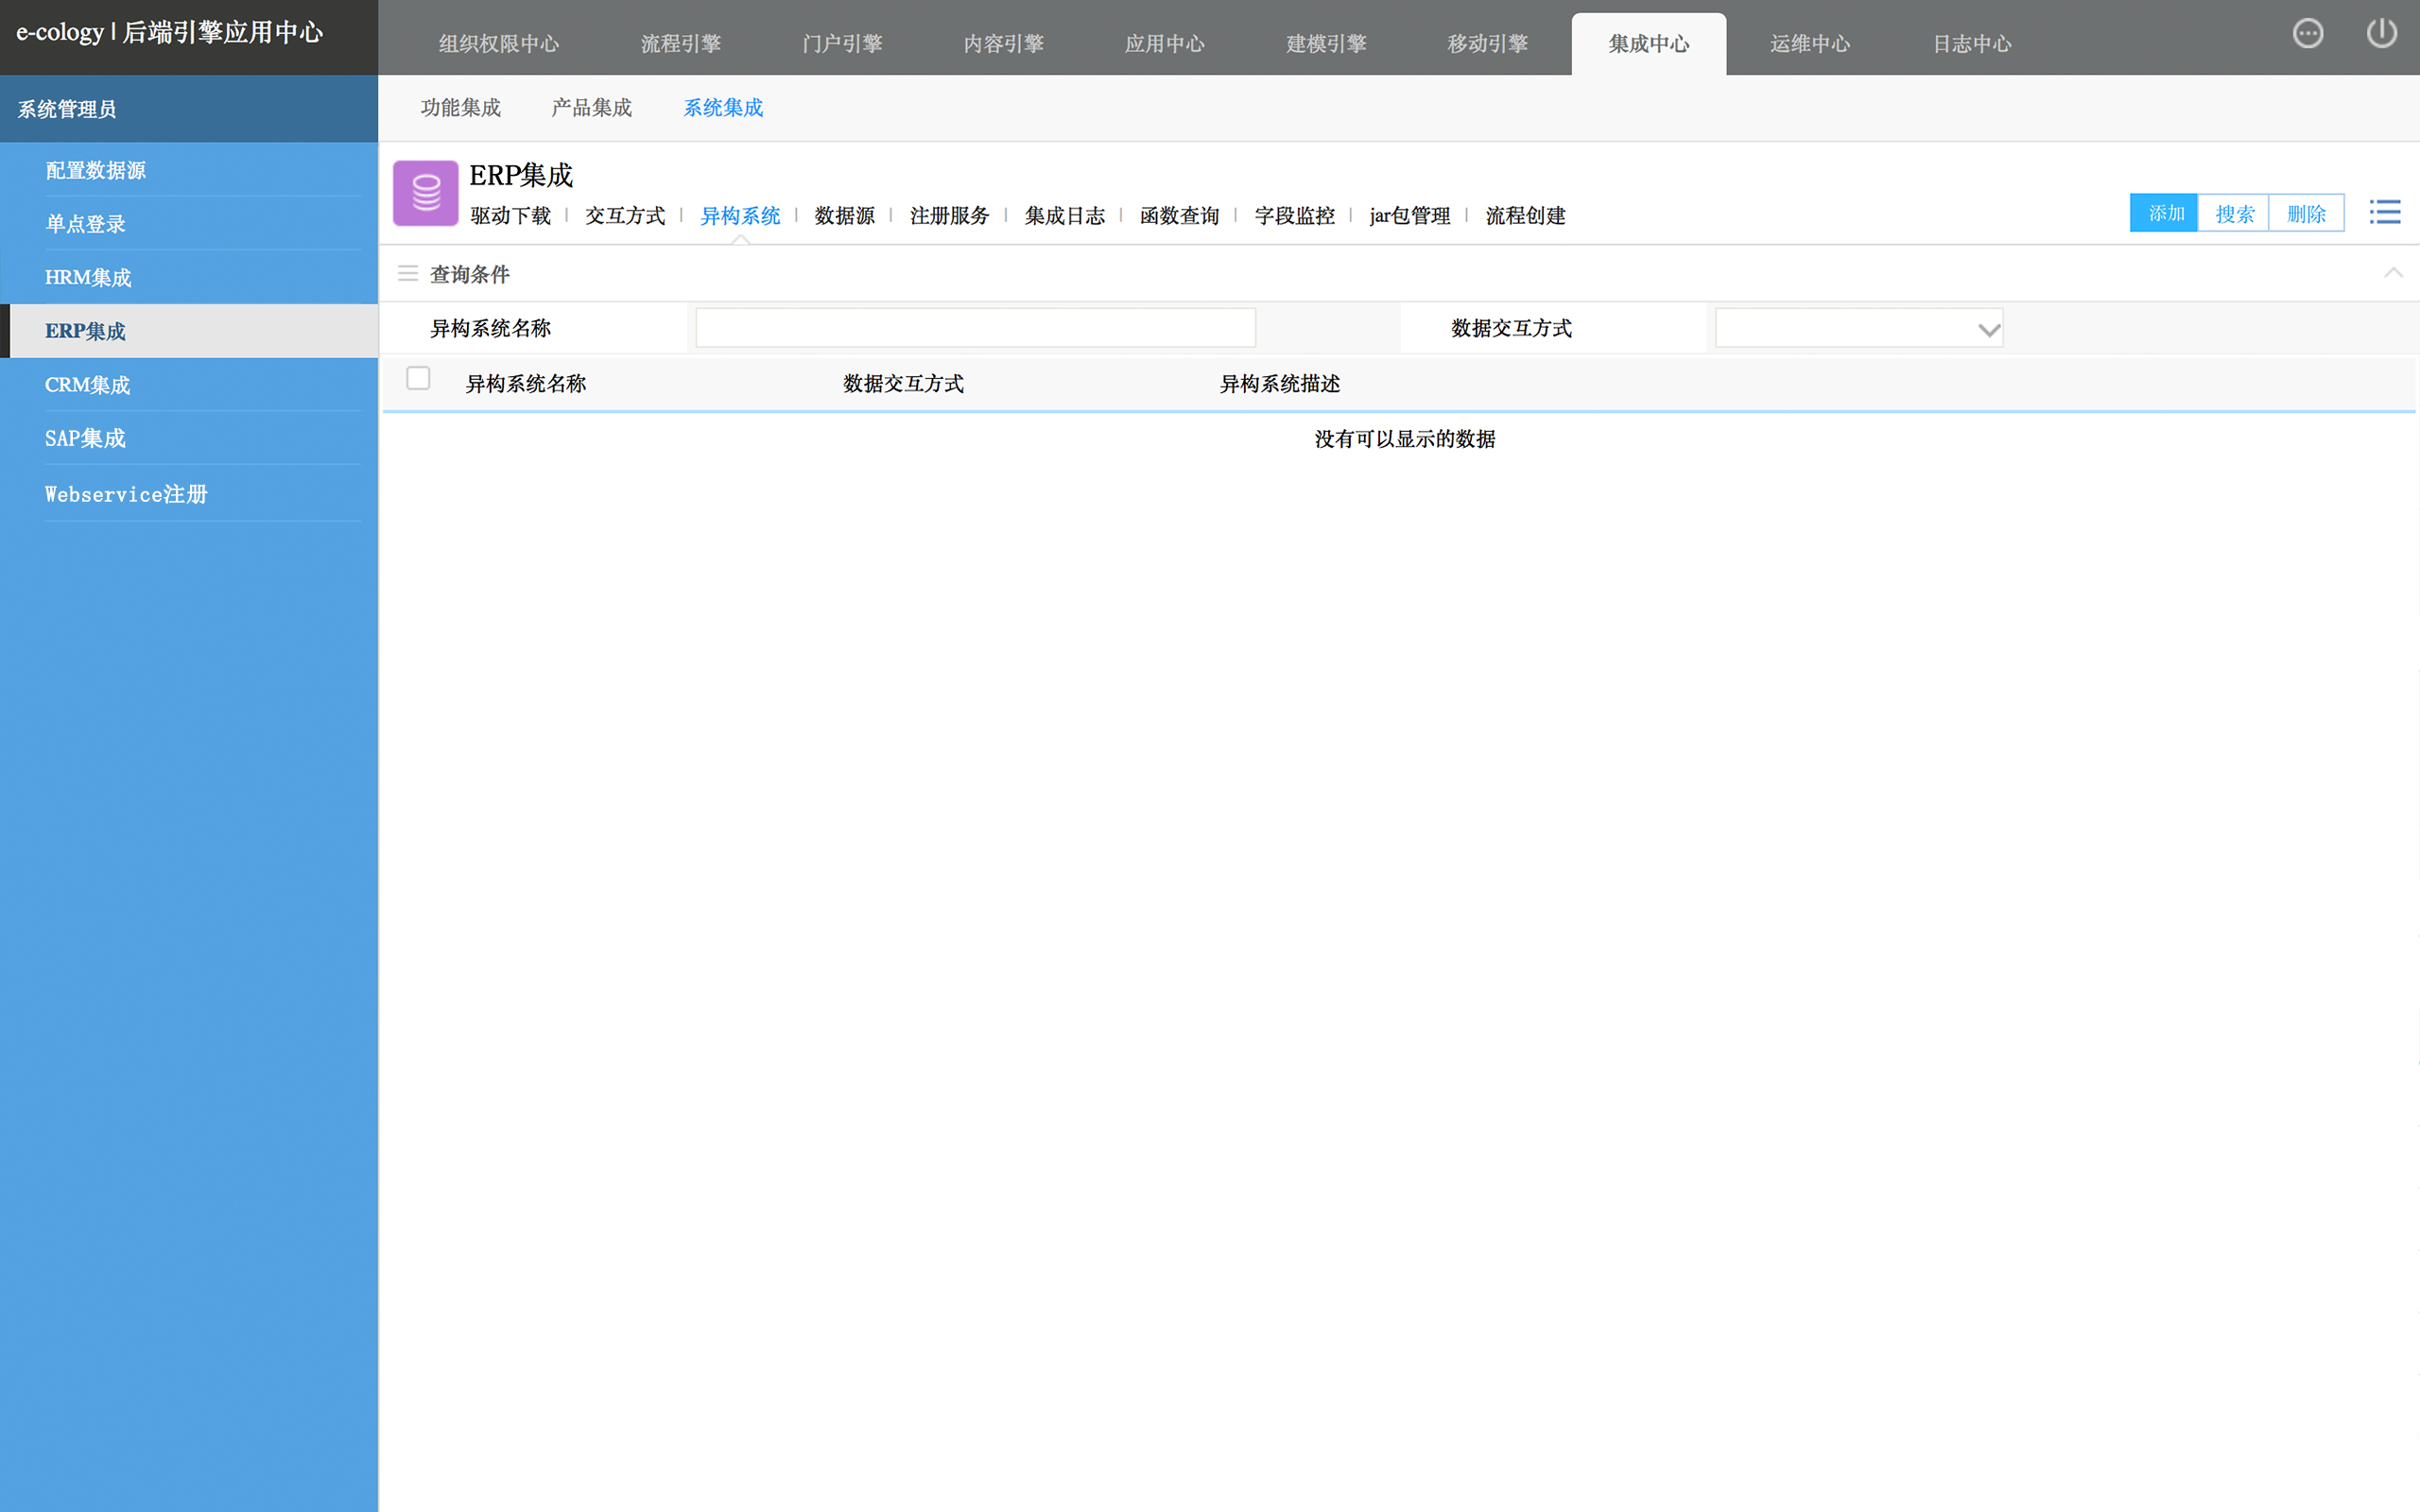
Task: Select the 产品集成 sub-tab
Action: [x=592, y=108]
